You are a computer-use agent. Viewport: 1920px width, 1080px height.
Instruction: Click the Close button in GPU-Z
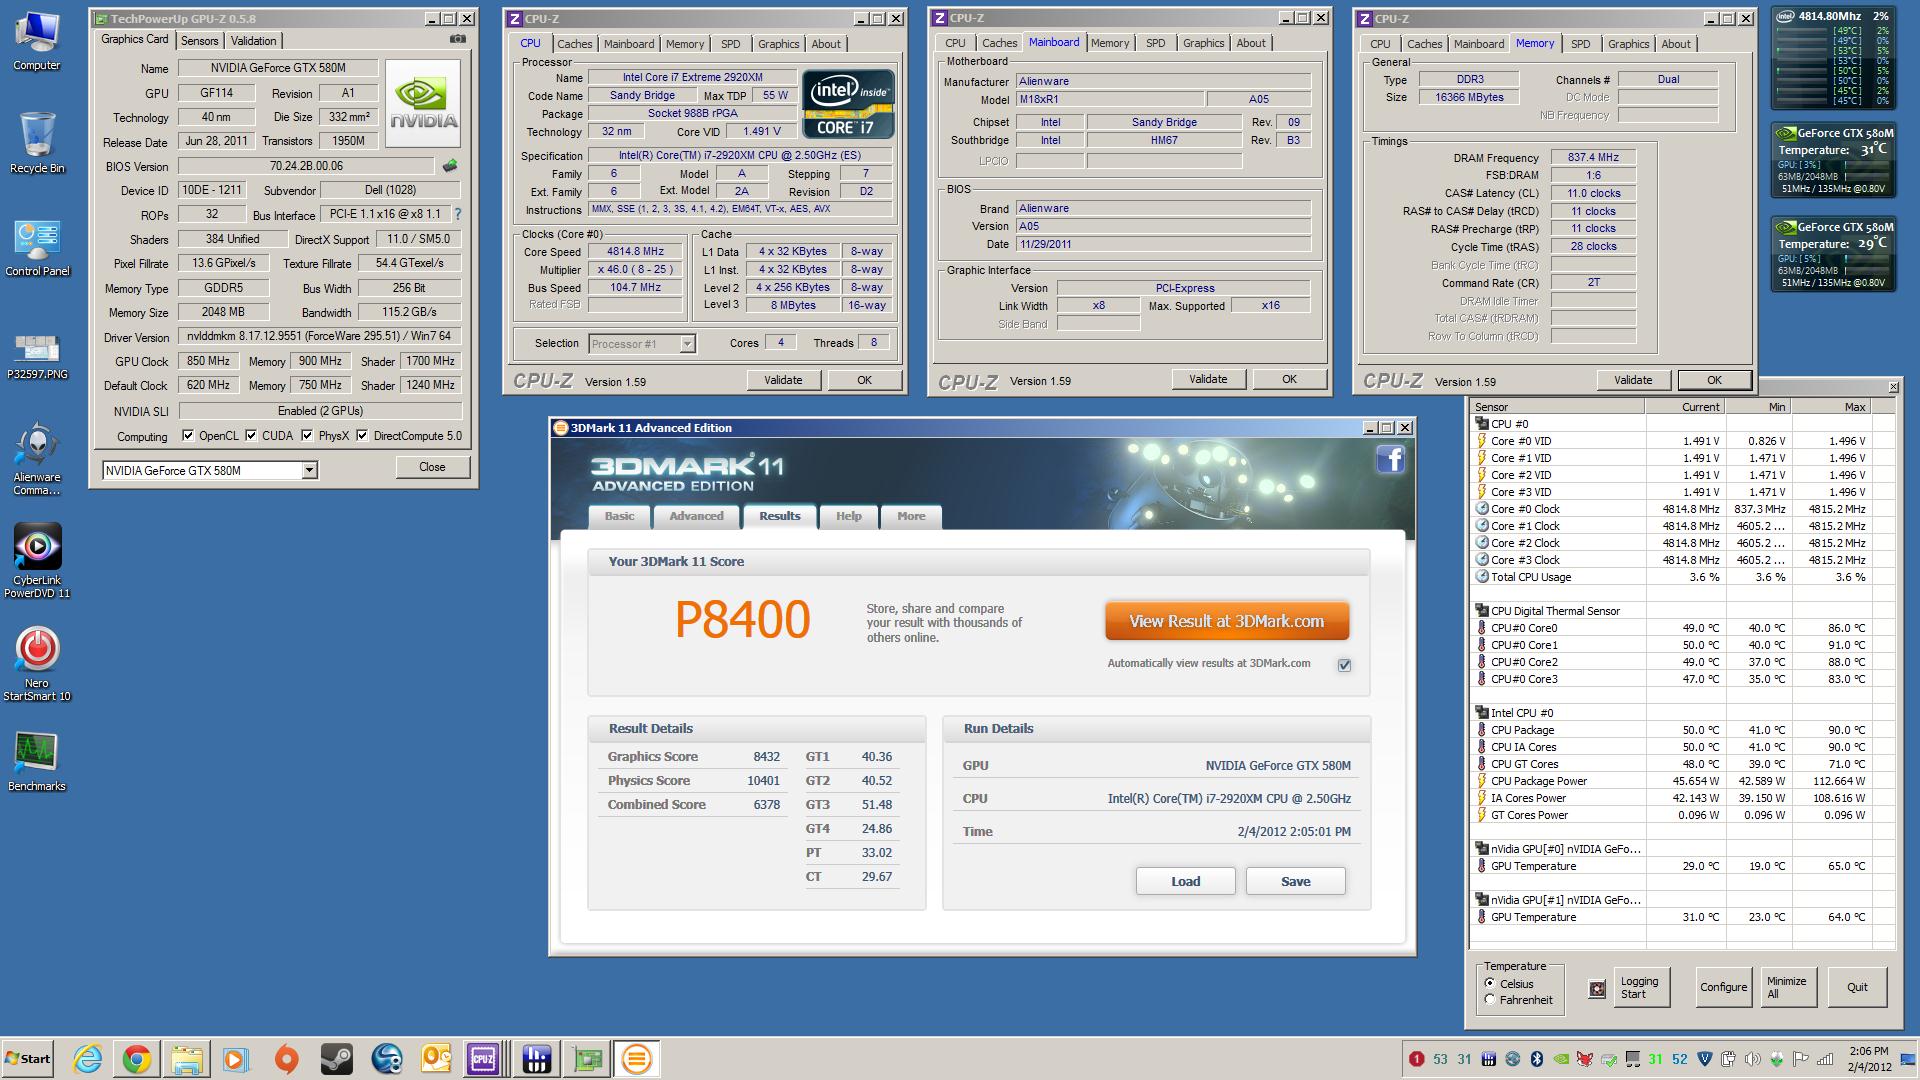pos(432,467)
